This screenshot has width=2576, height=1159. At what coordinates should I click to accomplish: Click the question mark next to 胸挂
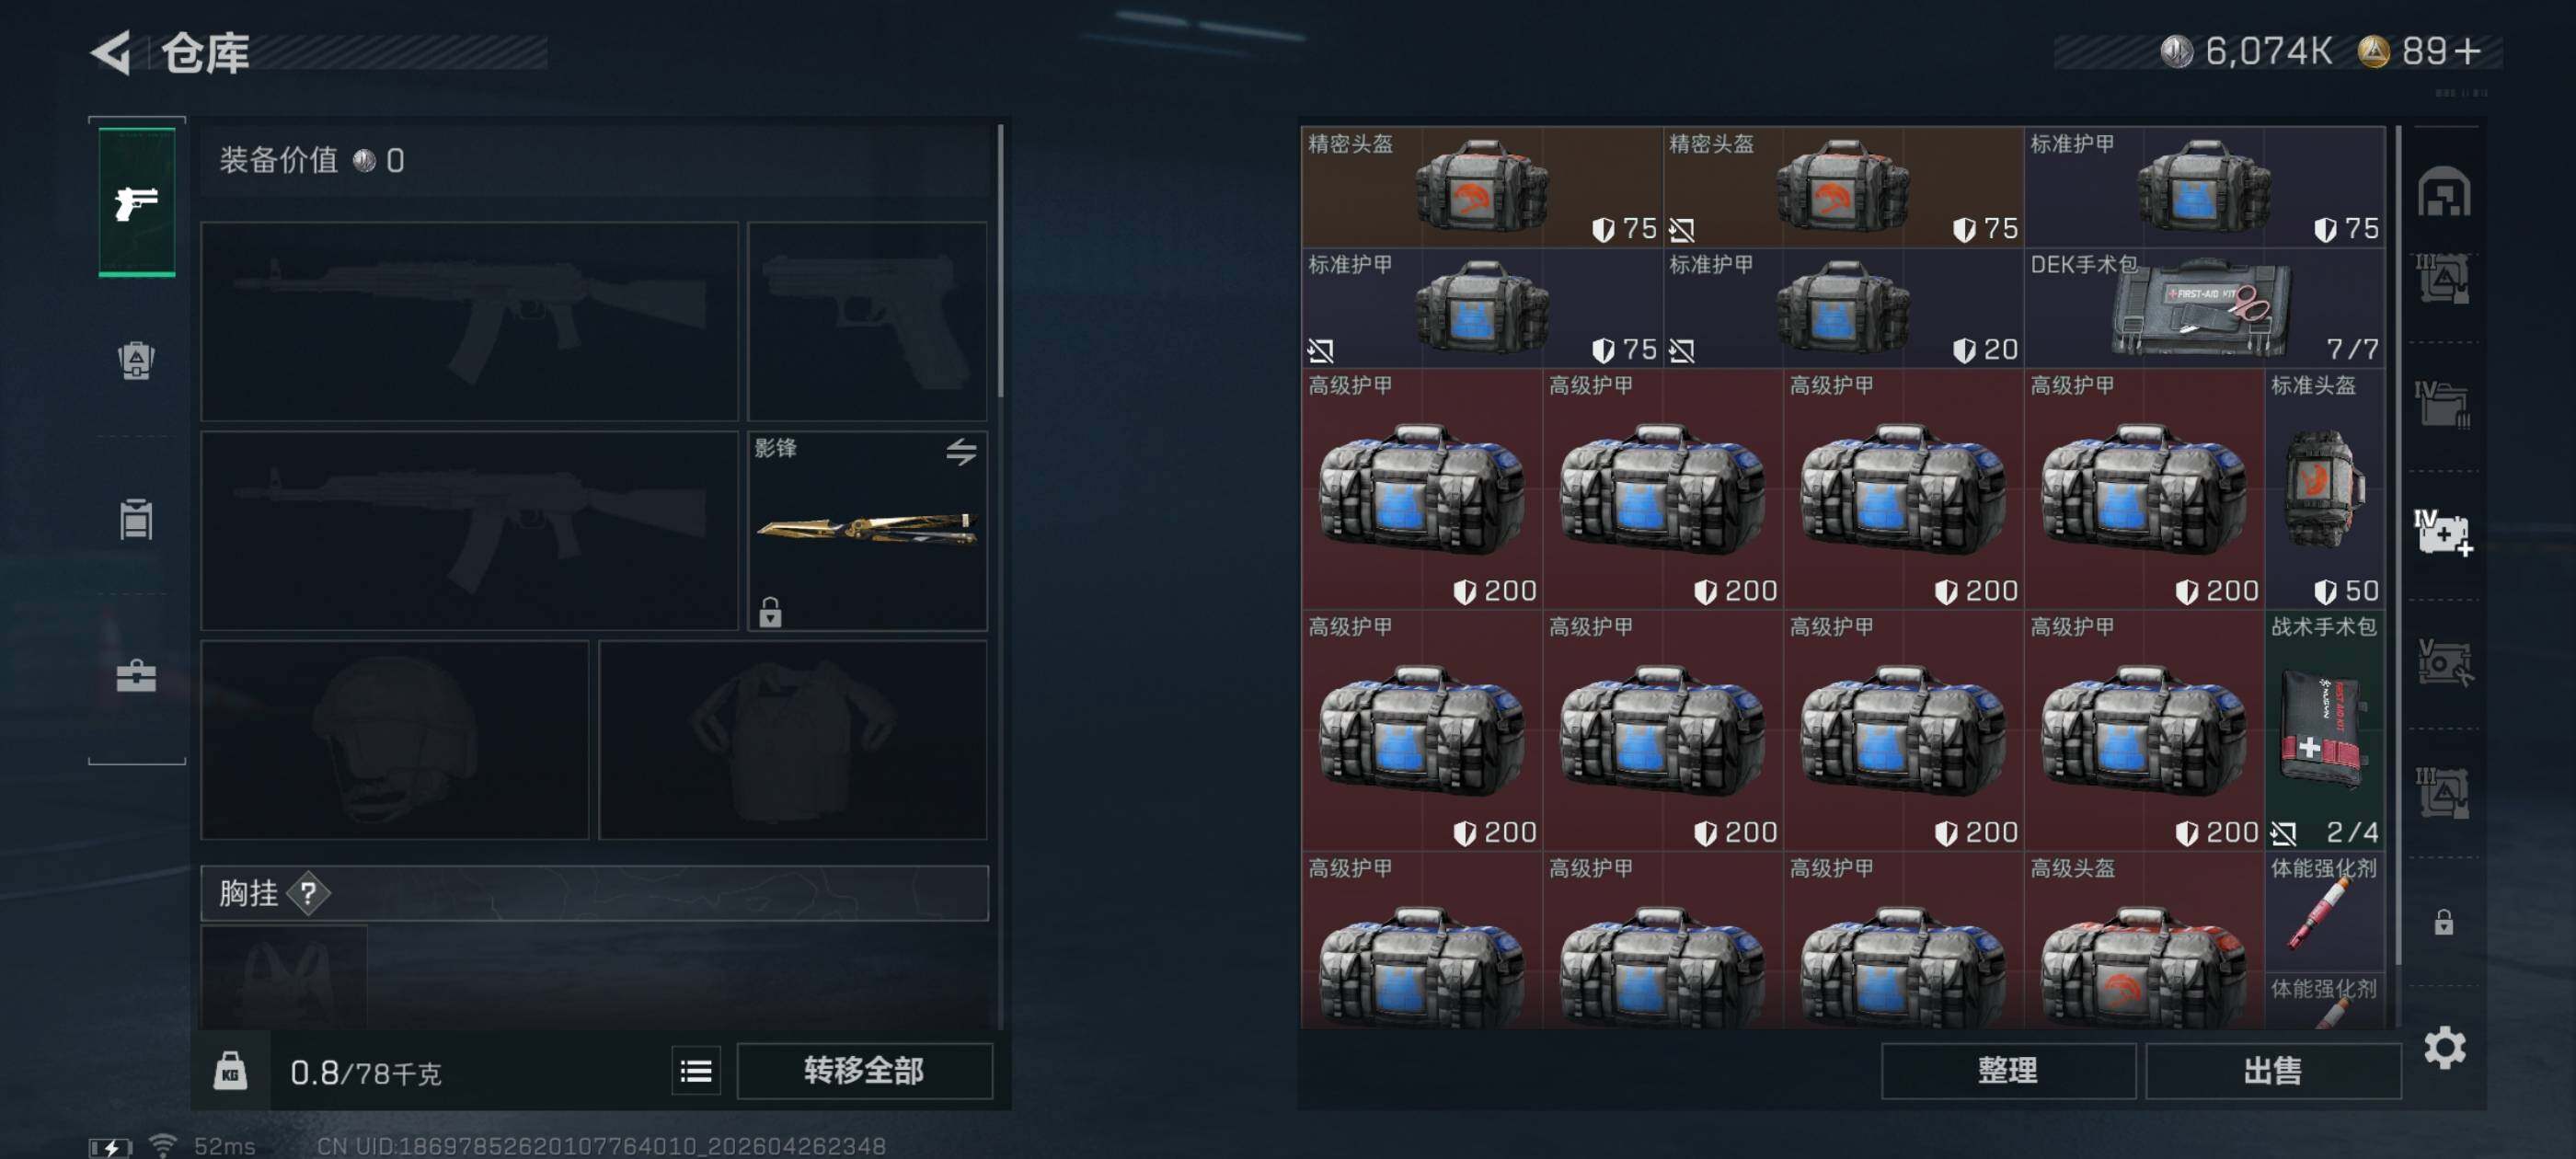(308, 893)
